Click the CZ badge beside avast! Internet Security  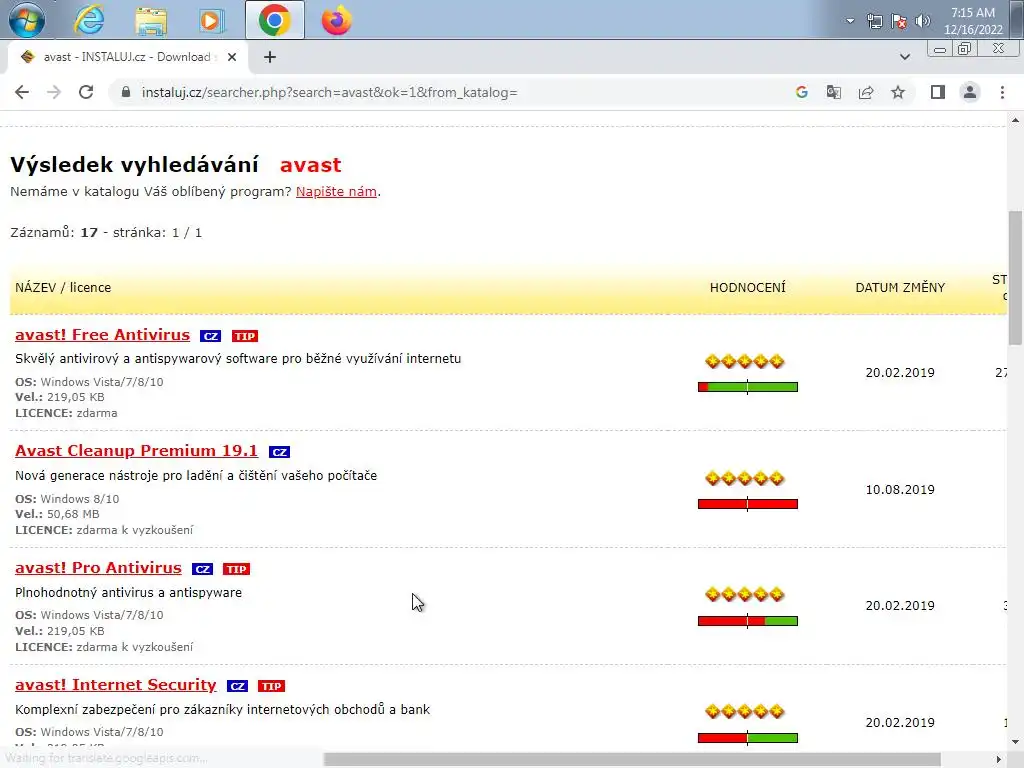pyautogui.click(x=237, y=686)
